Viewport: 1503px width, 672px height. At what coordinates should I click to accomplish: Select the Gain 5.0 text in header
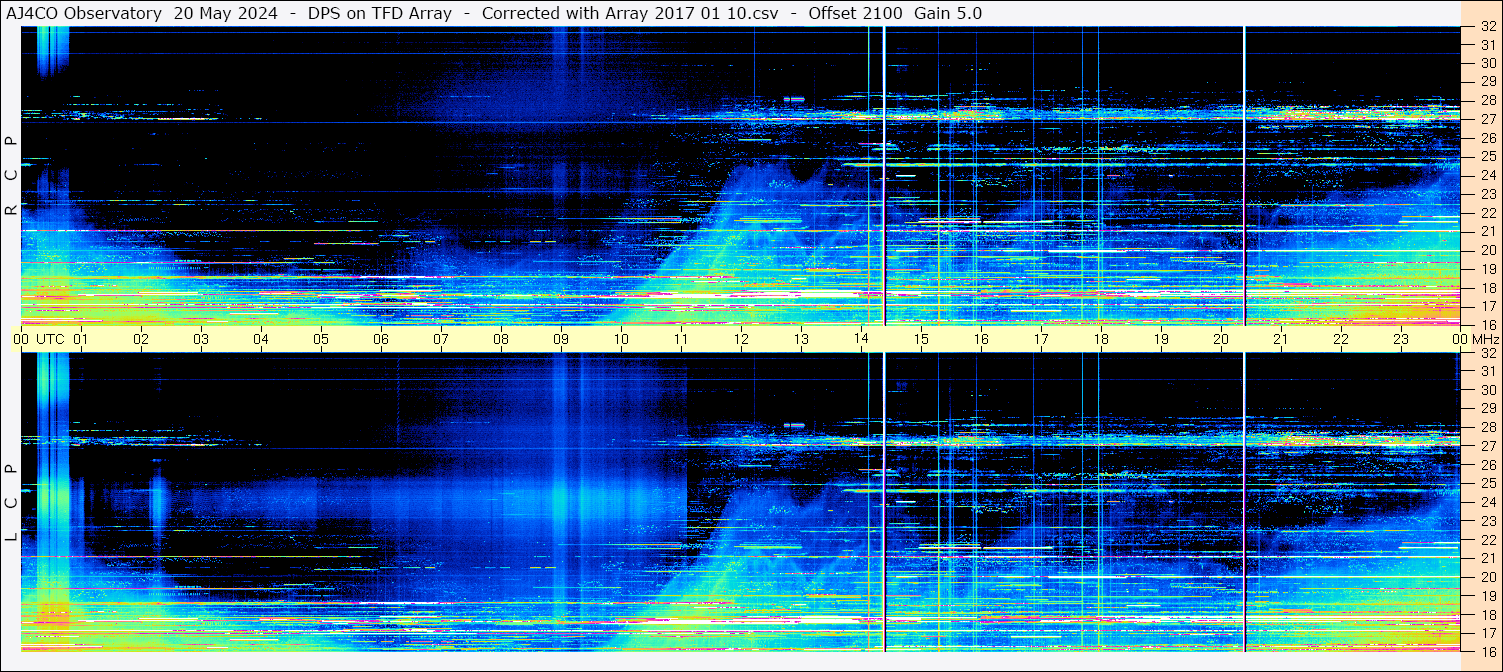pos(948,13)
